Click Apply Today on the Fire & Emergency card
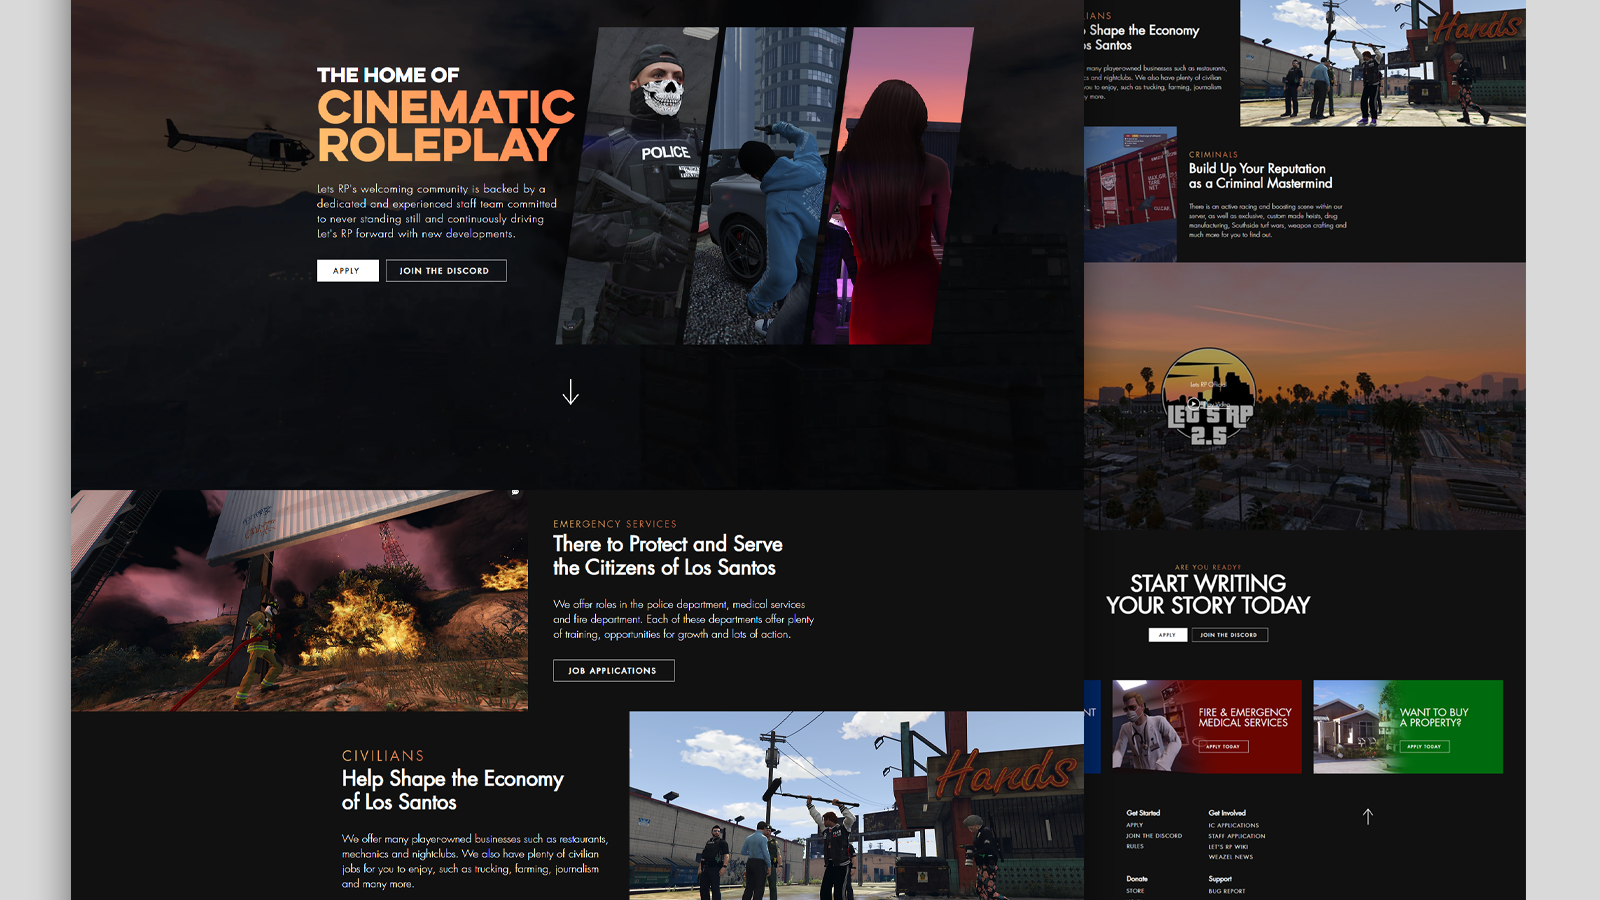 point(1223,746)
